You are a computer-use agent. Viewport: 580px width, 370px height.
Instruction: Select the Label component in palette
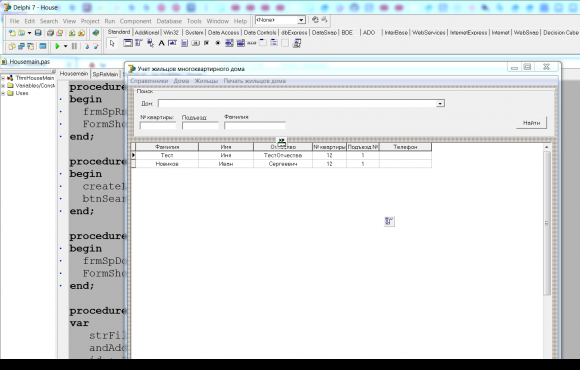coord(161,43)
